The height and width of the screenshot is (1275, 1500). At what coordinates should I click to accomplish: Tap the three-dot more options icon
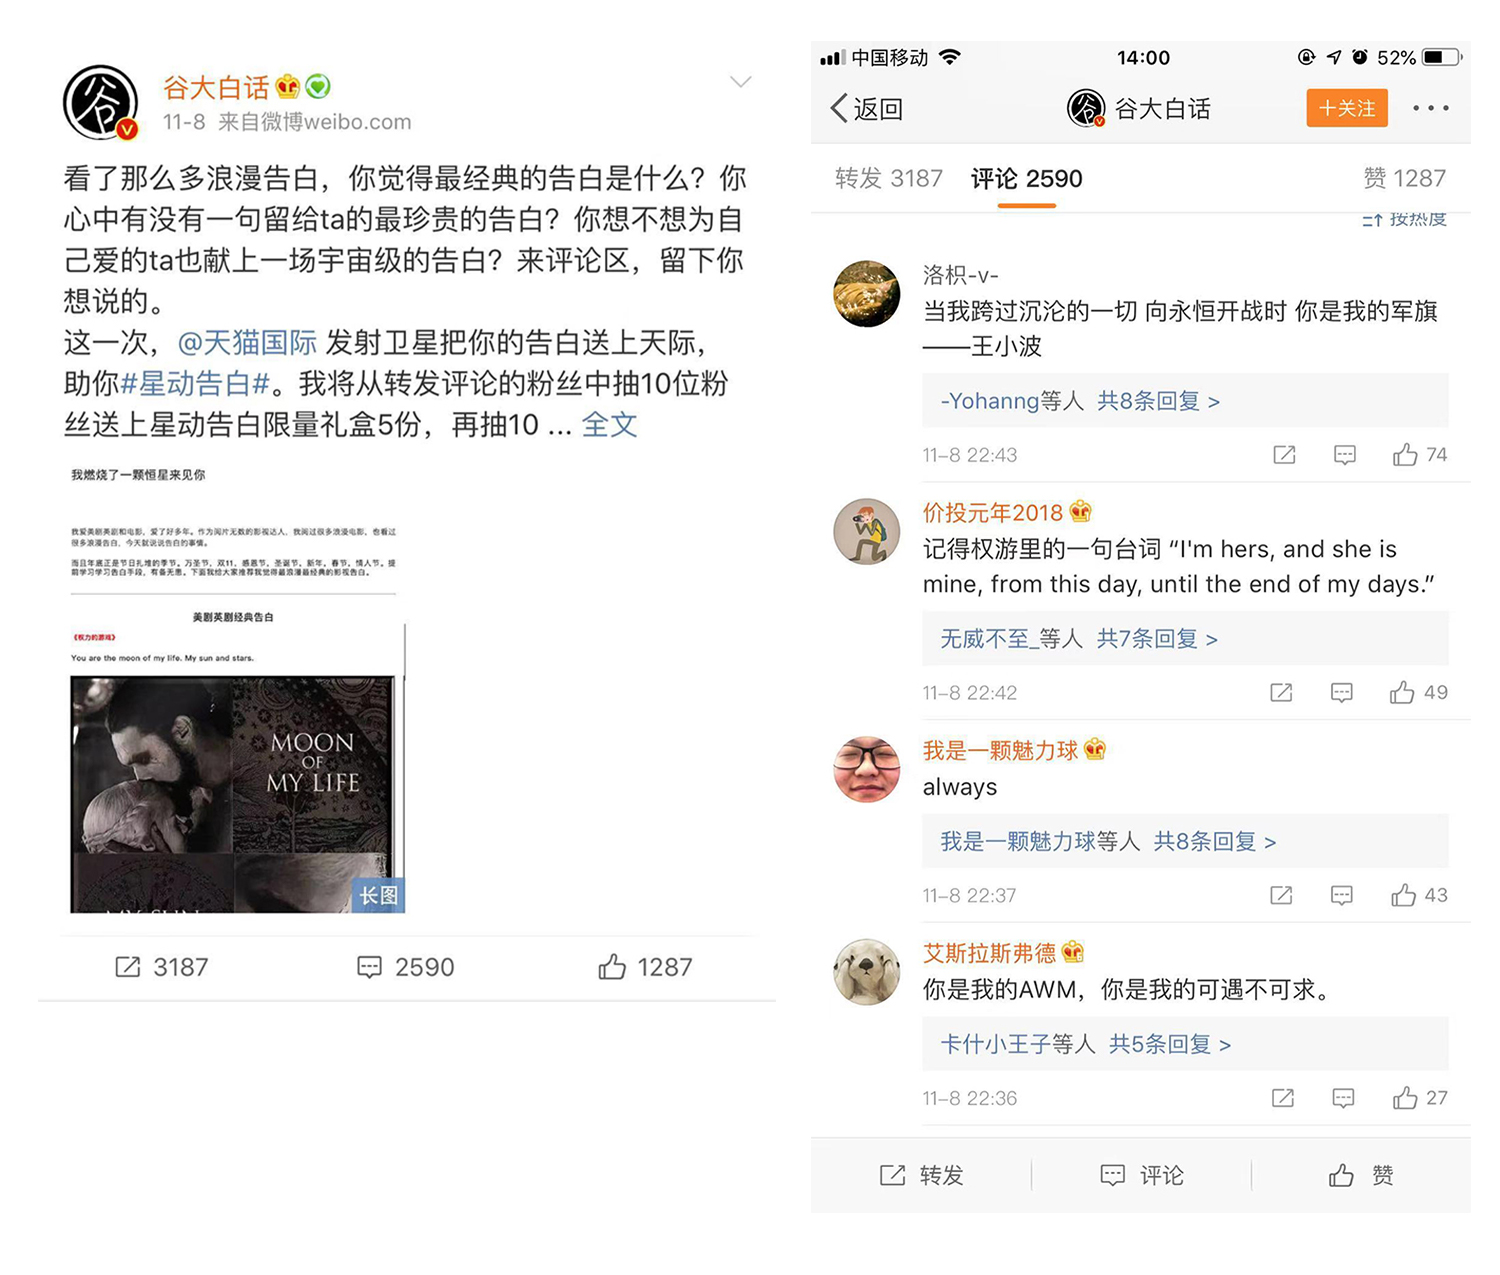tap(1431, 108)
